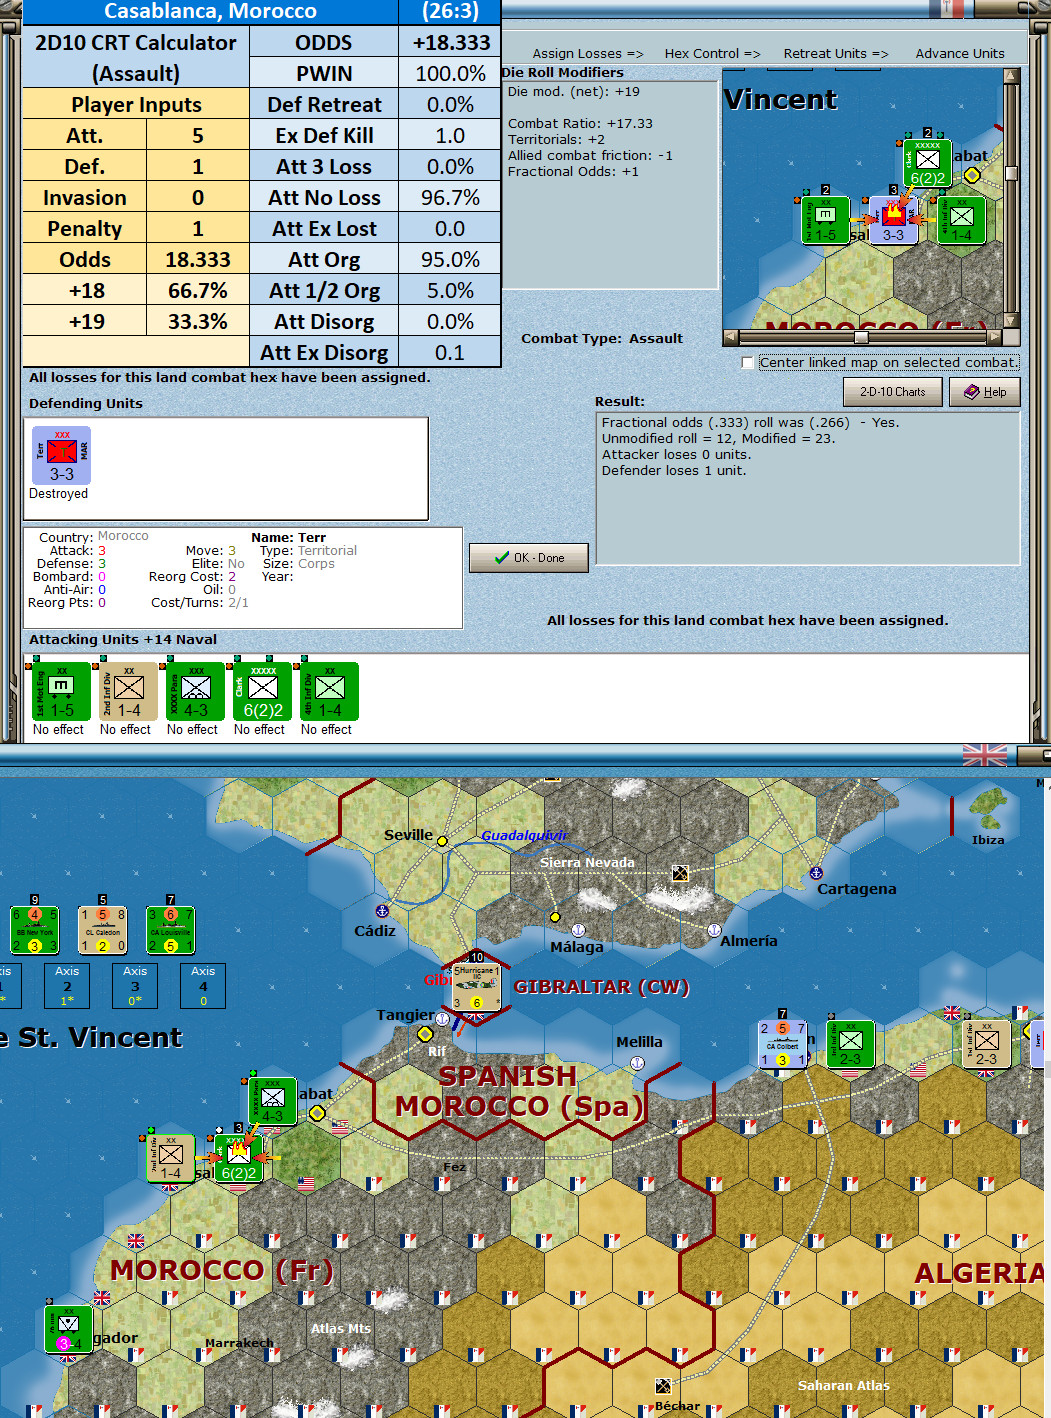Open the Help button
Image resolution: width=1051 pixels, height=1418 pixels.
point(985,392)
